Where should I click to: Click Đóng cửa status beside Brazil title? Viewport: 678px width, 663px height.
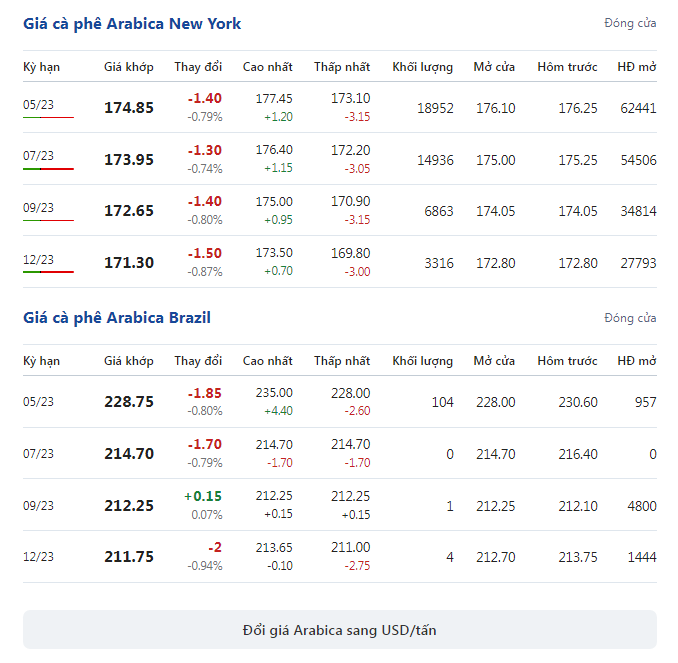point(630,318)
